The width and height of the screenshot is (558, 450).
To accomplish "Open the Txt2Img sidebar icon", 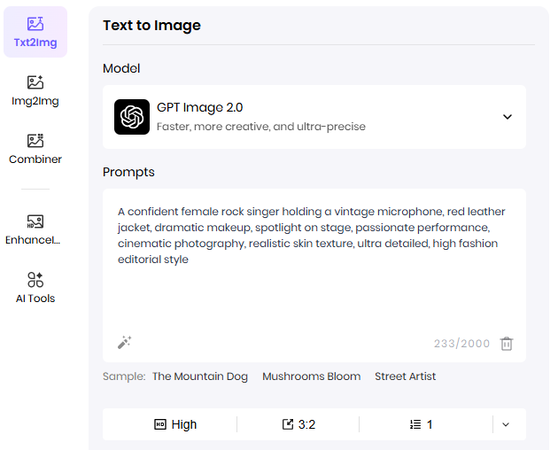I will [35, 24].
